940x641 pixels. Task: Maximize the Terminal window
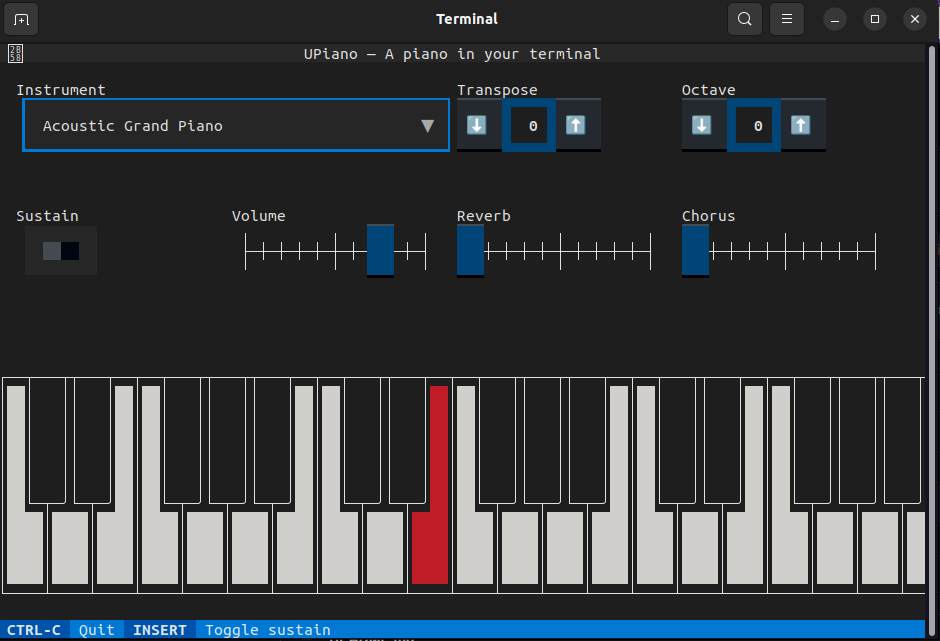pos(875,19)
